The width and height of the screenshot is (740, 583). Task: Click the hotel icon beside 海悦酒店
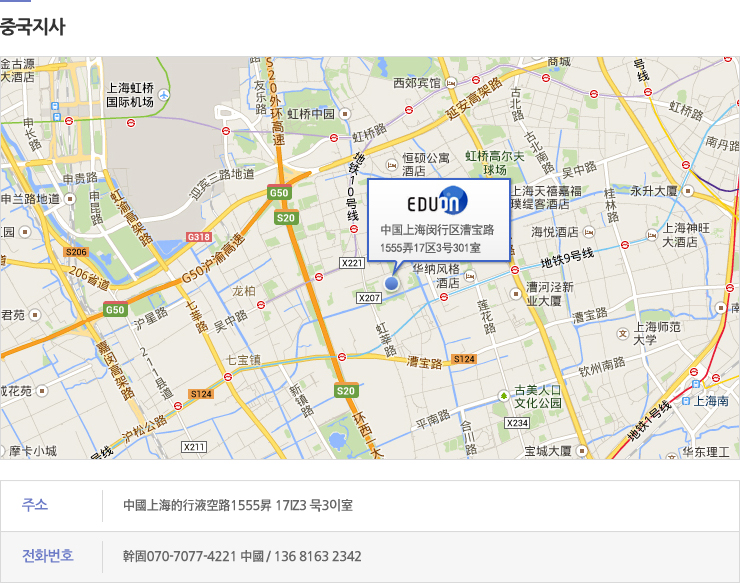(589, 232)
